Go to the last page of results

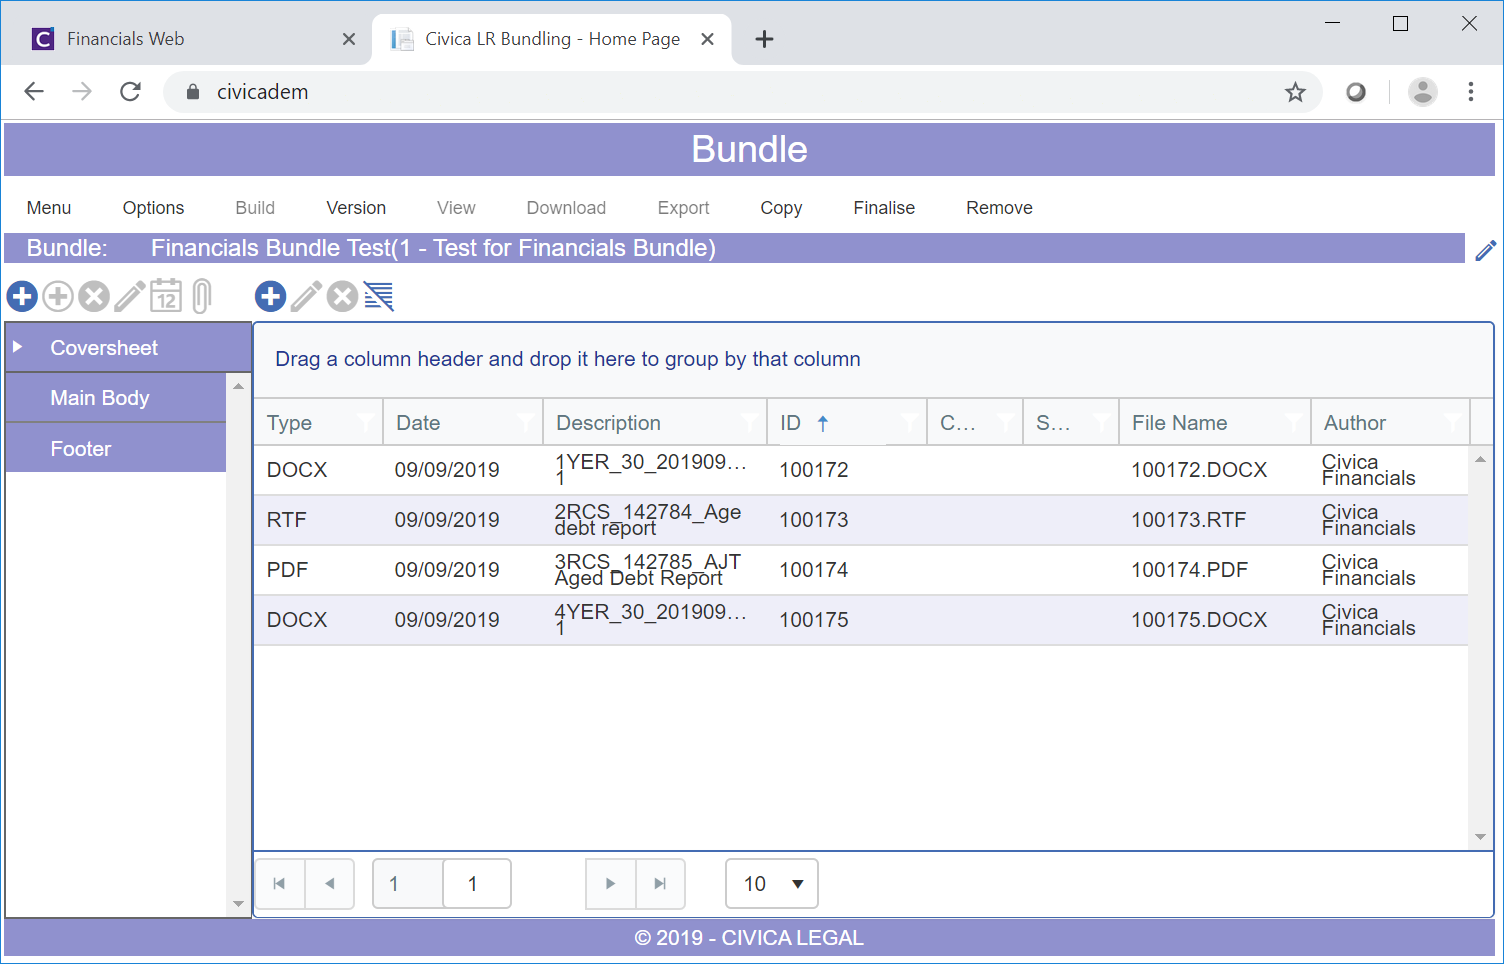click(x=660, y=884)
